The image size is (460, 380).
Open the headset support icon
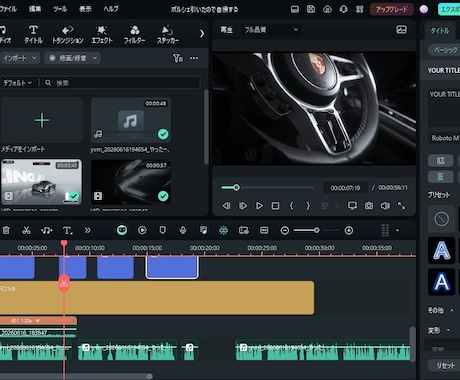(343, 9)
